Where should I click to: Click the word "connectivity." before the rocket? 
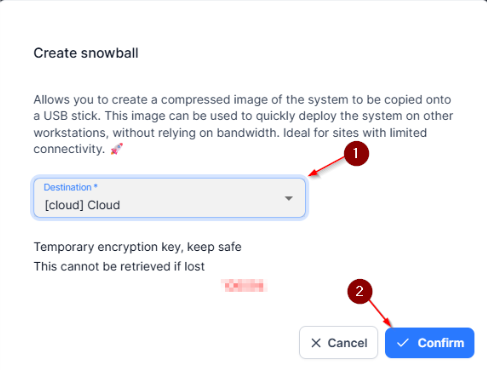pyautogui.click(x=69, y=149)
